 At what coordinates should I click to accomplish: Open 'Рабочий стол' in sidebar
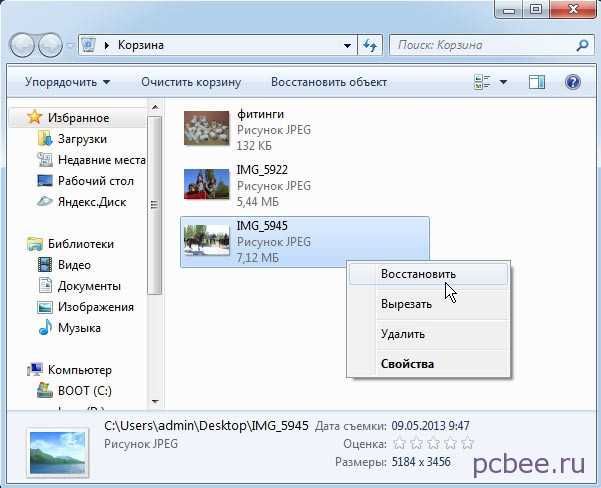pos(95,181)
